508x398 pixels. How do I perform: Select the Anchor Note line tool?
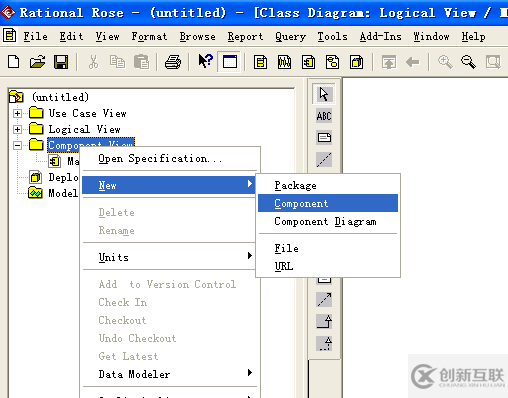[x=324, y=159]
